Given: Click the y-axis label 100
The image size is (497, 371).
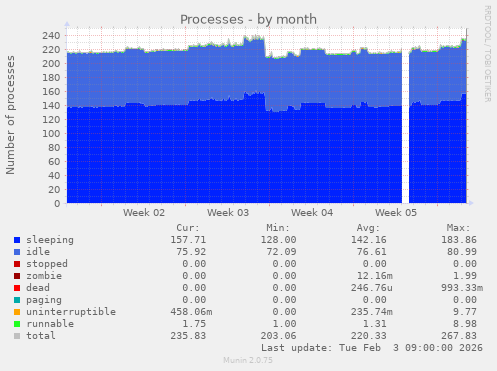Looking at the screenshot, I should pyautogui.click(x=51, y=133).
